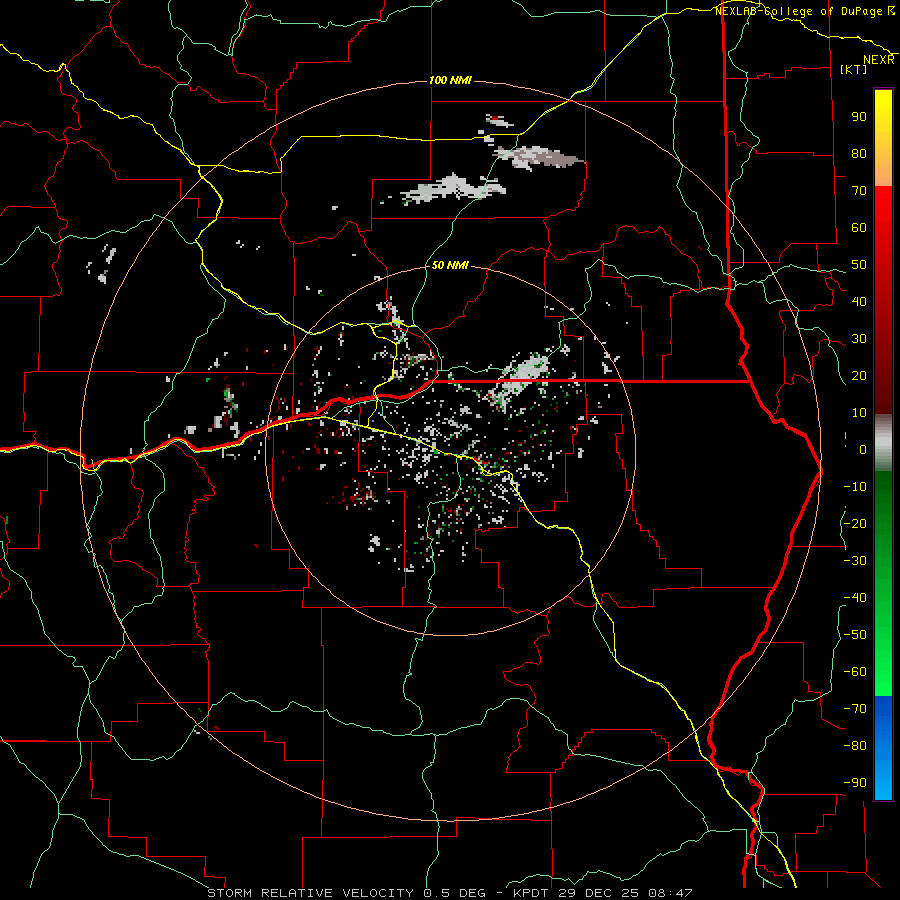
Task: Click the "100 NMI" range ring label
Action: [450, 80]
